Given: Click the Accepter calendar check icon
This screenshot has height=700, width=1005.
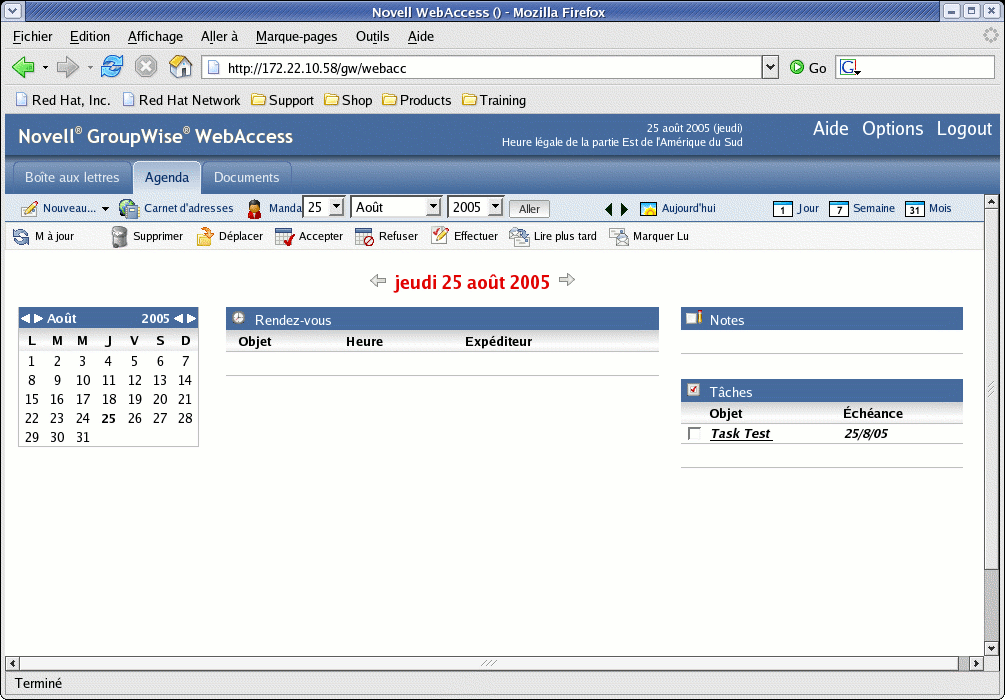Looking at the screenshot, I should [x=285, y=237].
